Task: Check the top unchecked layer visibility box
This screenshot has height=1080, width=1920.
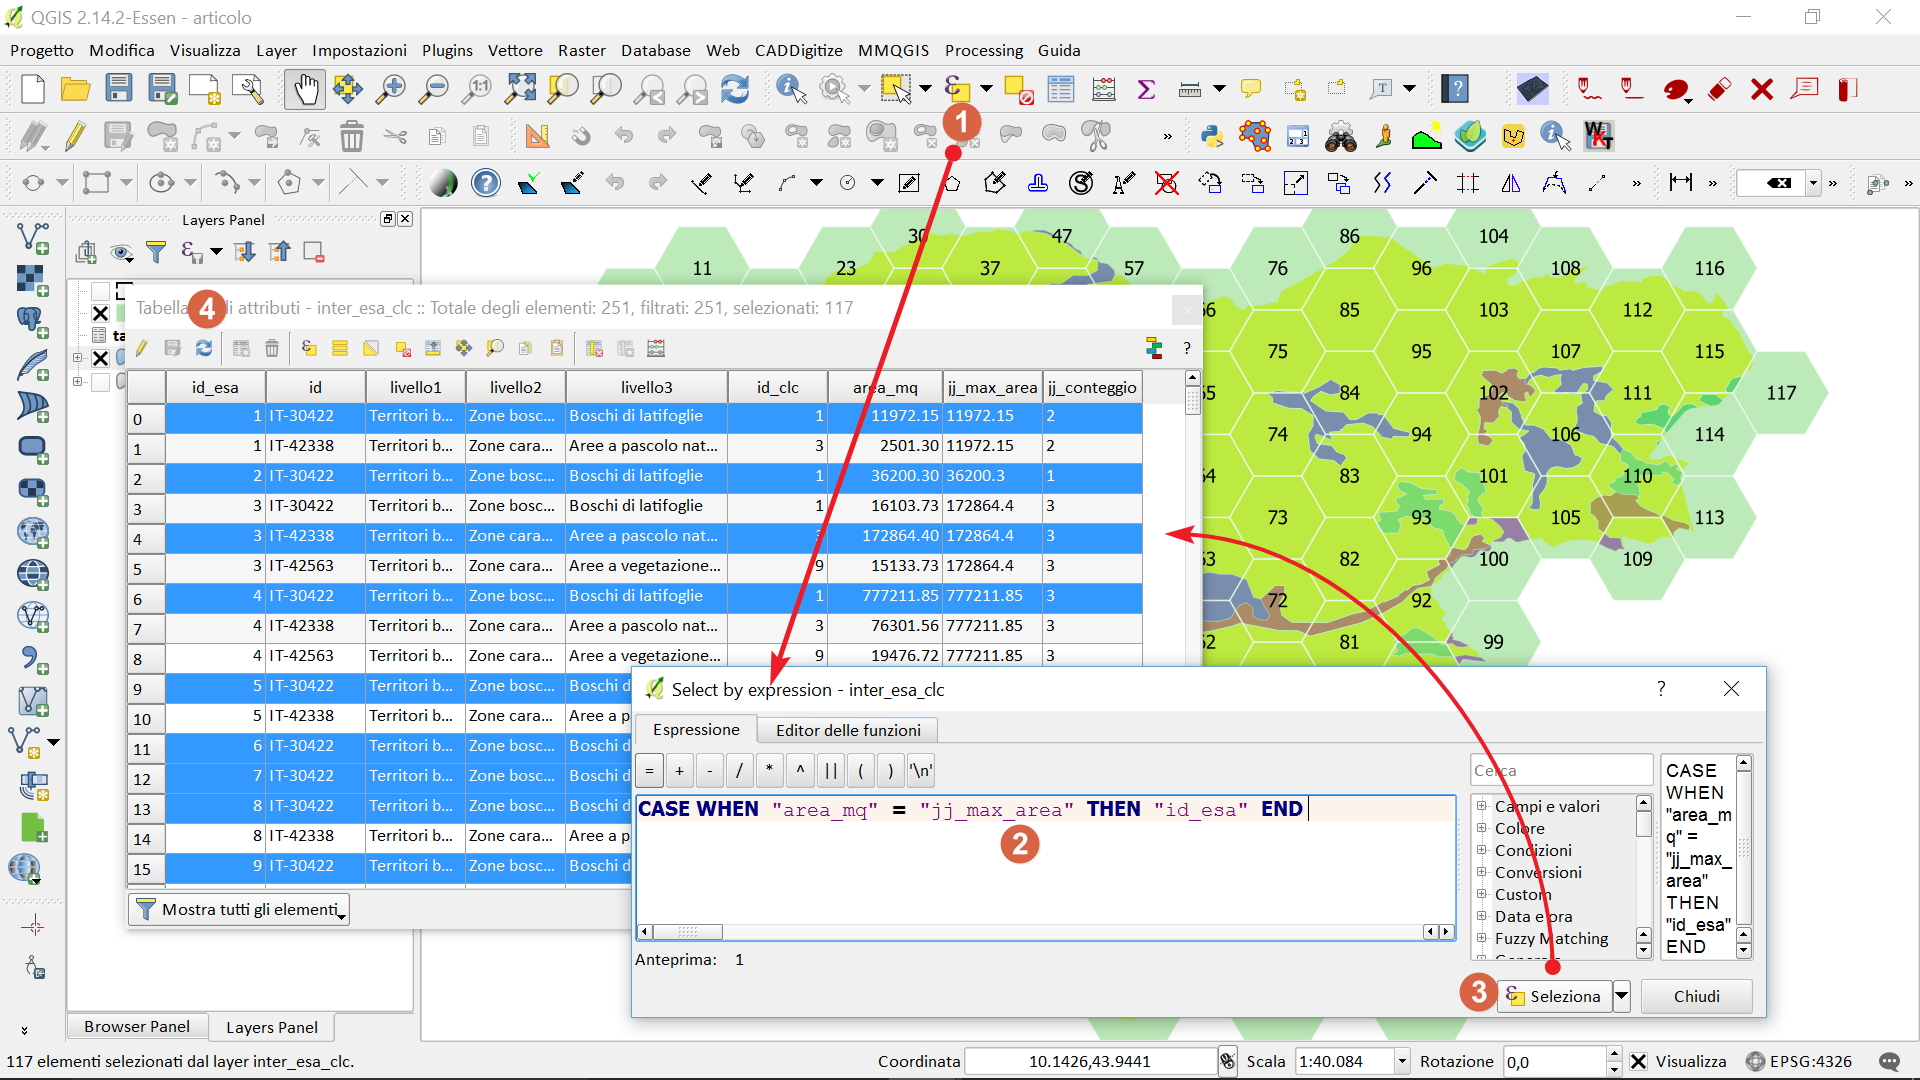Action: 100,291
